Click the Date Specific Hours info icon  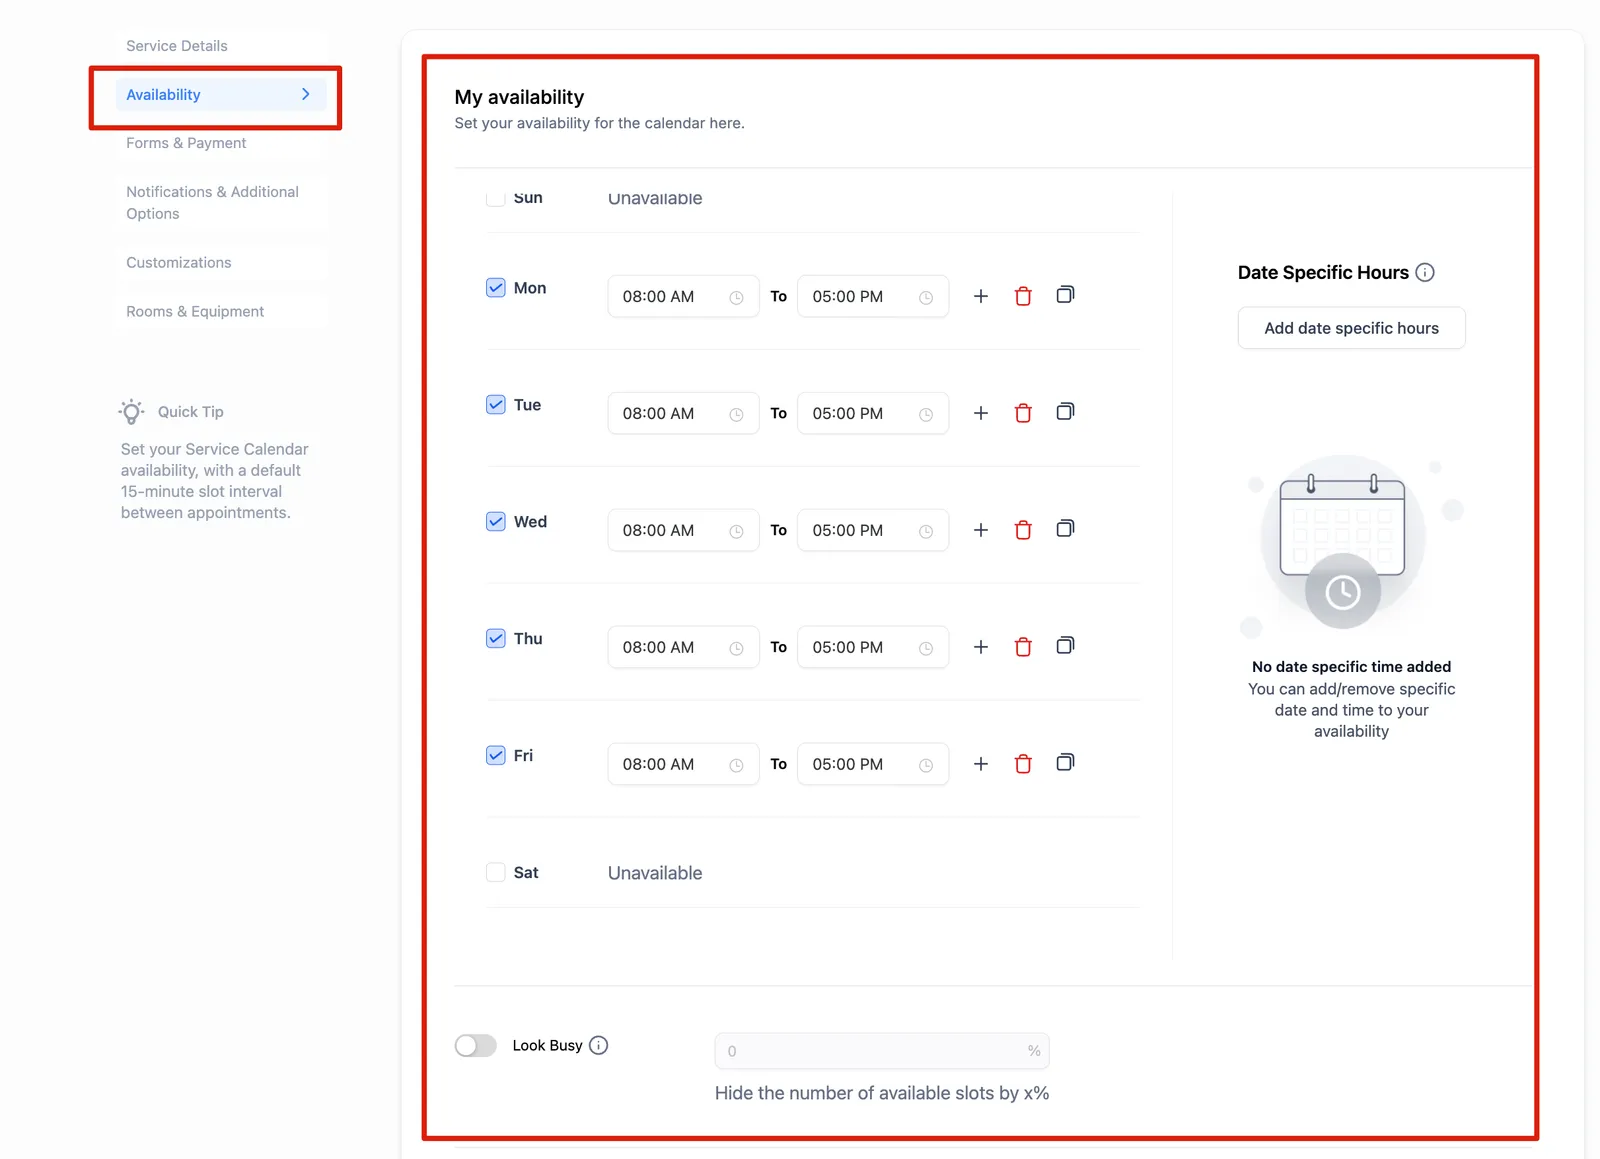click(x=1426, y=272)
